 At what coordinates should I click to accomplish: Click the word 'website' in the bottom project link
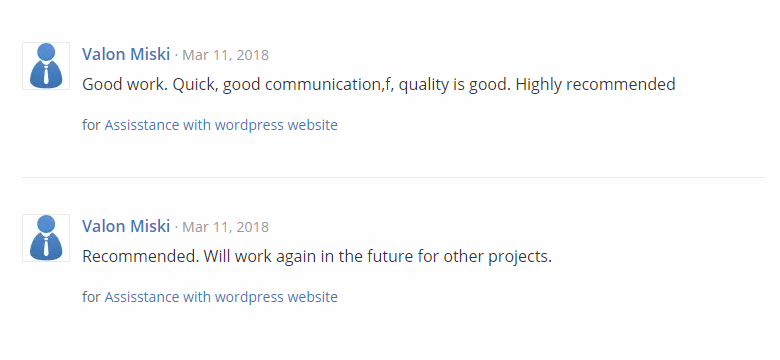point(313,297)
